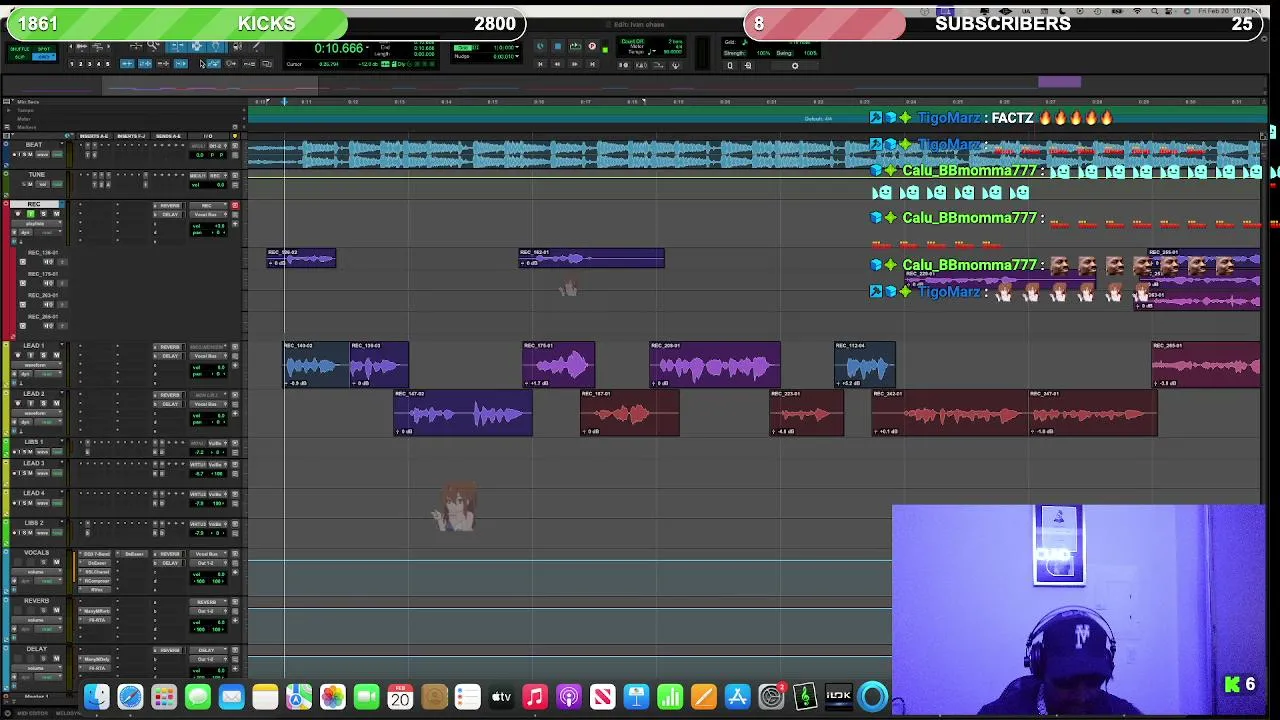Click the Go to End transport button
1280x720 pixels.
pos(592,64)
